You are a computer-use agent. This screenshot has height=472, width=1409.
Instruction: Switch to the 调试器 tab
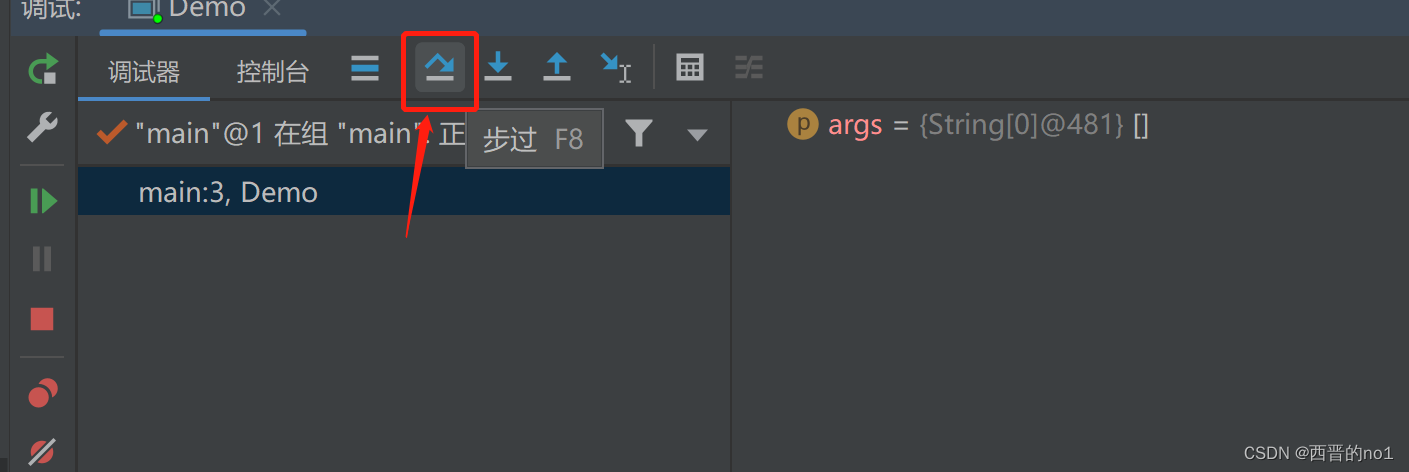(144, 72)
